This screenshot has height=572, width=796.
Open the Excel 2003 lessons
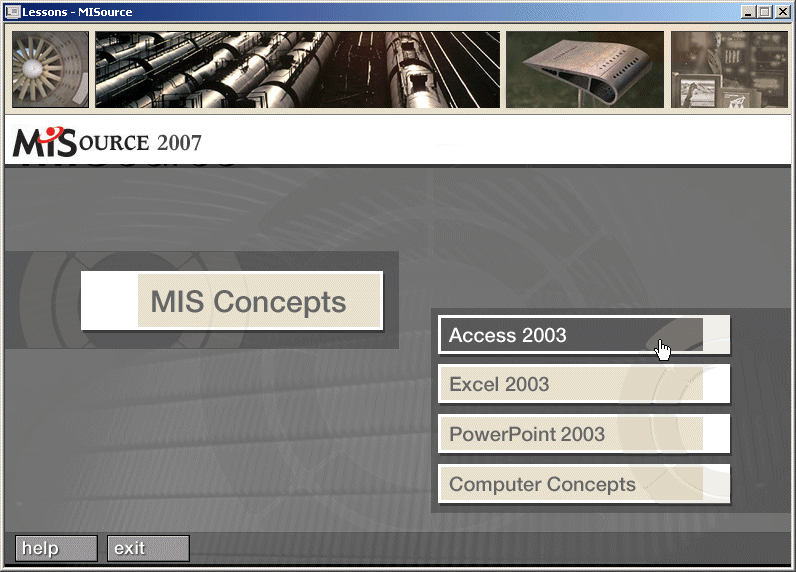tap(584, 384)
